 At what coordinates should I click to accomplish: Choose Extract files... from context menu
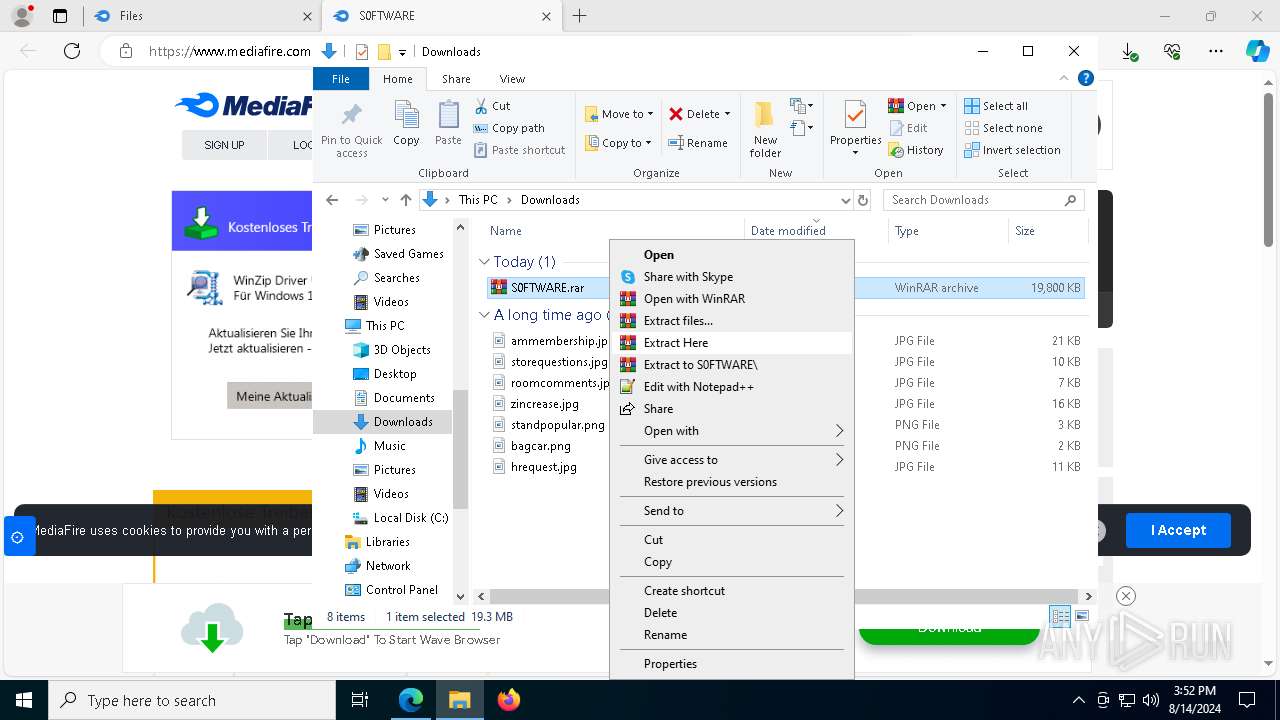click(731, 321)
